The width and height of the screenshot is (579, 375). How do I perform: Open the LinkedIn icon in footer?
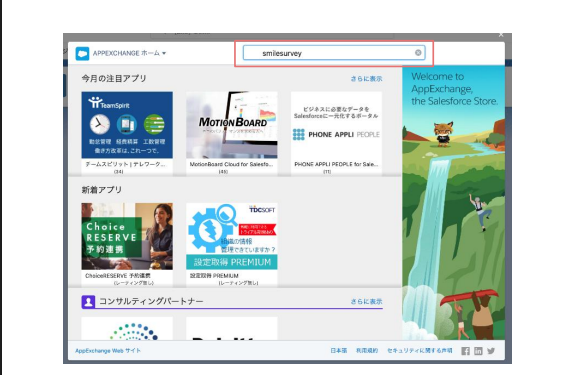tap(478, 351)
